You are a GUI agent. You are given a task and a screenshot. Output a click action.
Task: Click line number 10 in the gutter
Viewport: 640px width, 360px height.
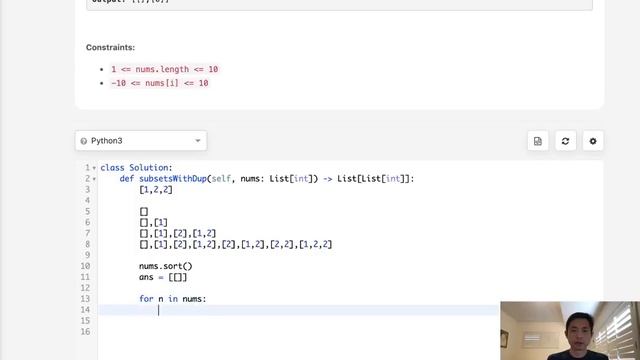tap(85, 266)
